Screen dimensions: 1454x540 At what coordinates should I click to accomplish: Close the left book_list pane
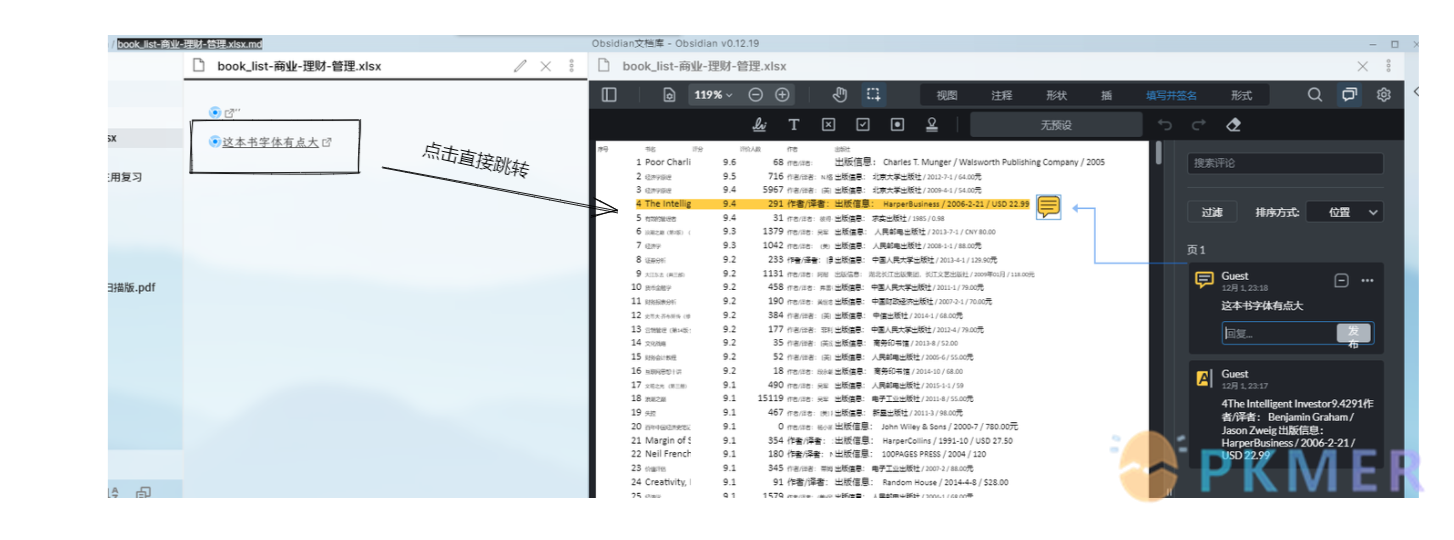546,66
